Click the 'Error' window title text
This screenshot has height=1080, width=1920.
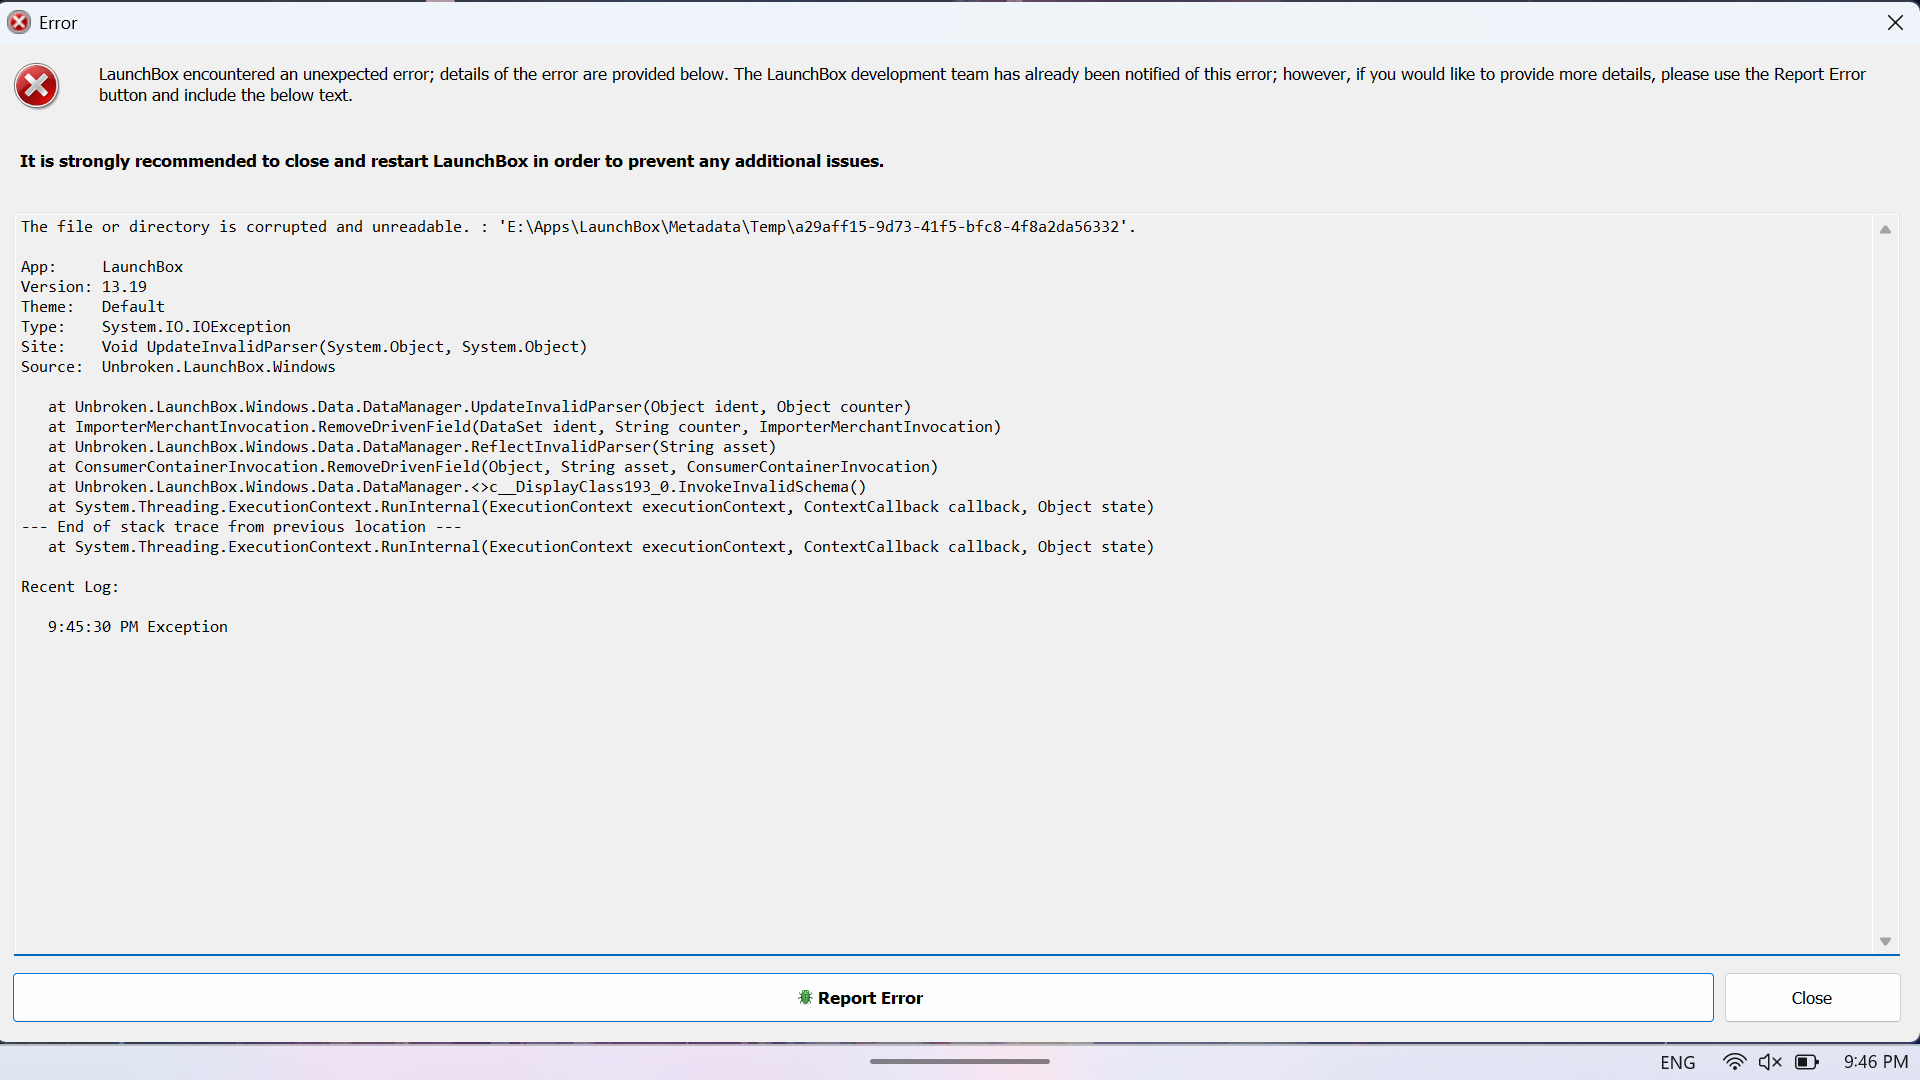point(58,23)
